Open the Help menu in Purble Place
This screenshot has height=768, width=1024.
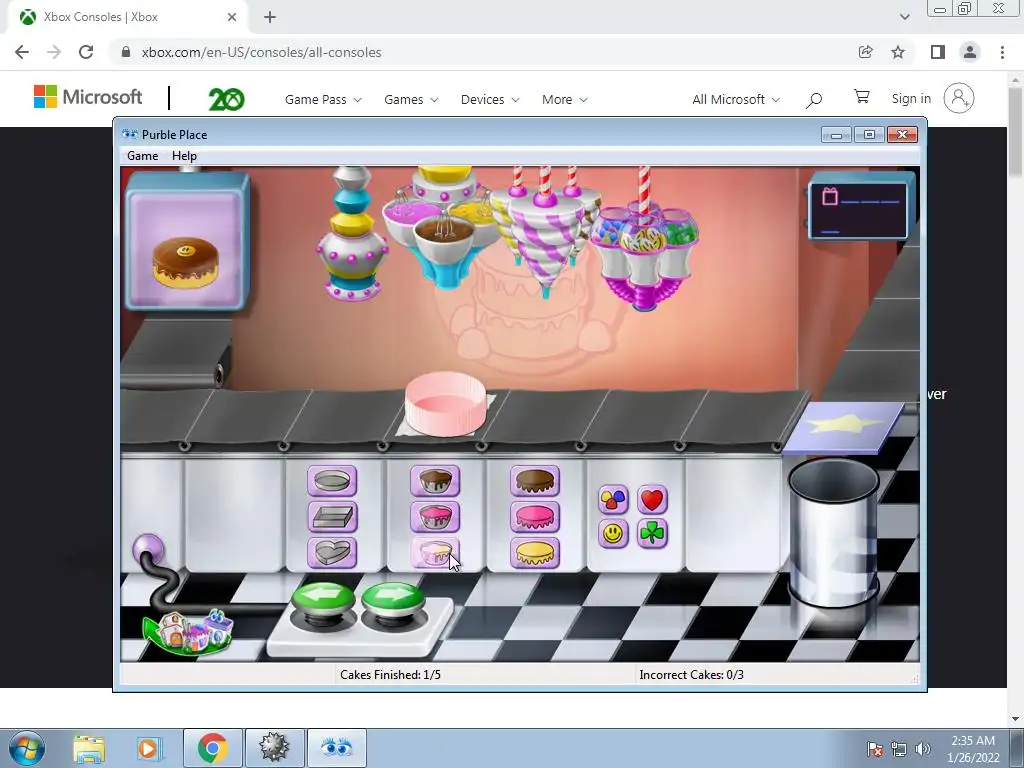click(184, 156)
